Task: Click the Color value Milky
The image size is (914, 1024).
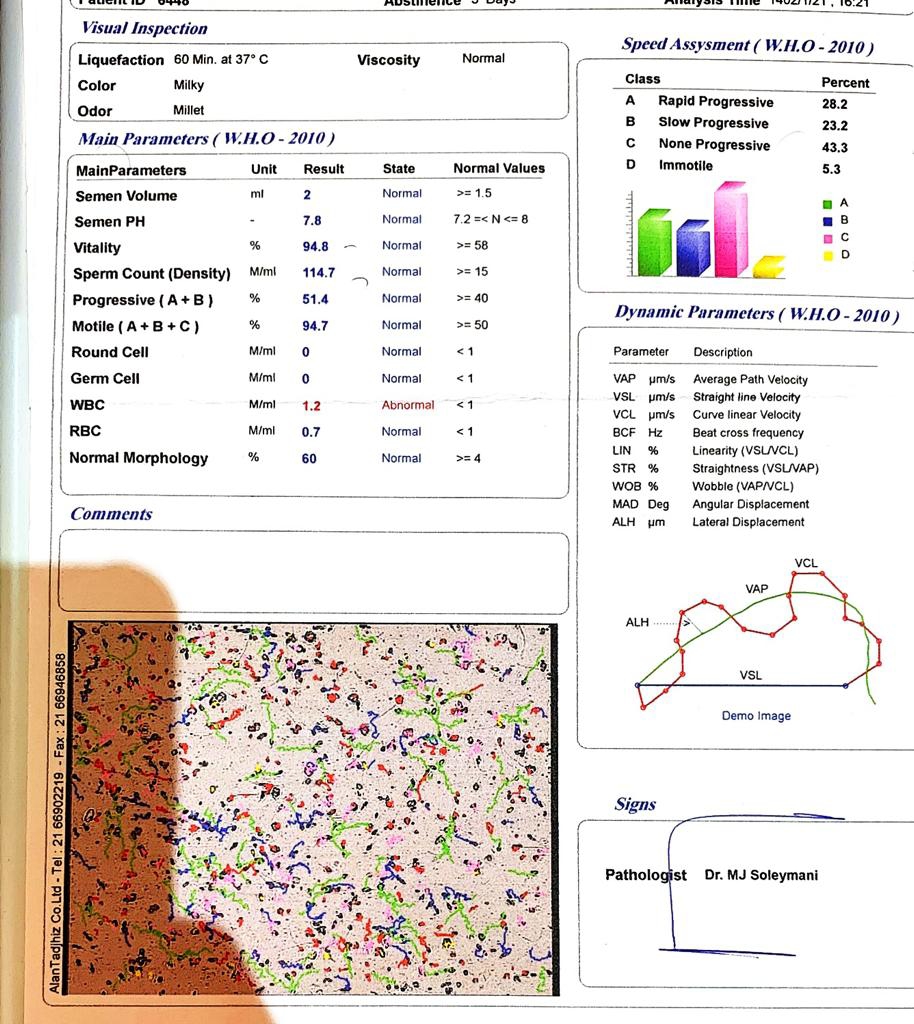Action: 189,85
